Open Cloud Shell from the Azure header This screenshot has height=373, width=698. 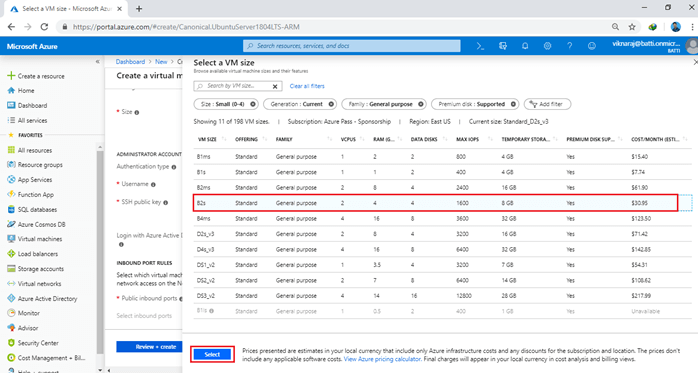(x=480, y=46)
